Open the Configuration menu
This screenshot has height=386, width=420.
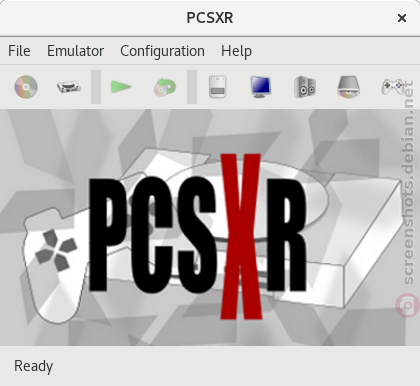pos(162,51)
